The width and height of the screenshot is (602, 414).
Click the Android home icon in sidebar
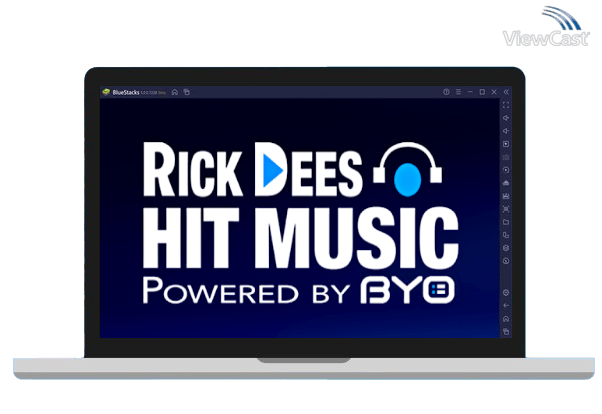pos(506,319)
